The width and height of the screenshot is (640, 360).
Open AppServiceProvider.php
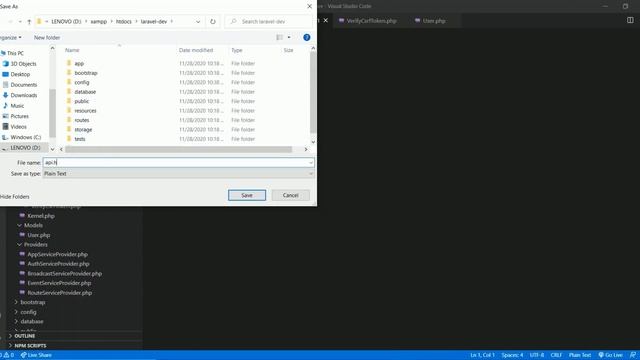coord(58,254)
